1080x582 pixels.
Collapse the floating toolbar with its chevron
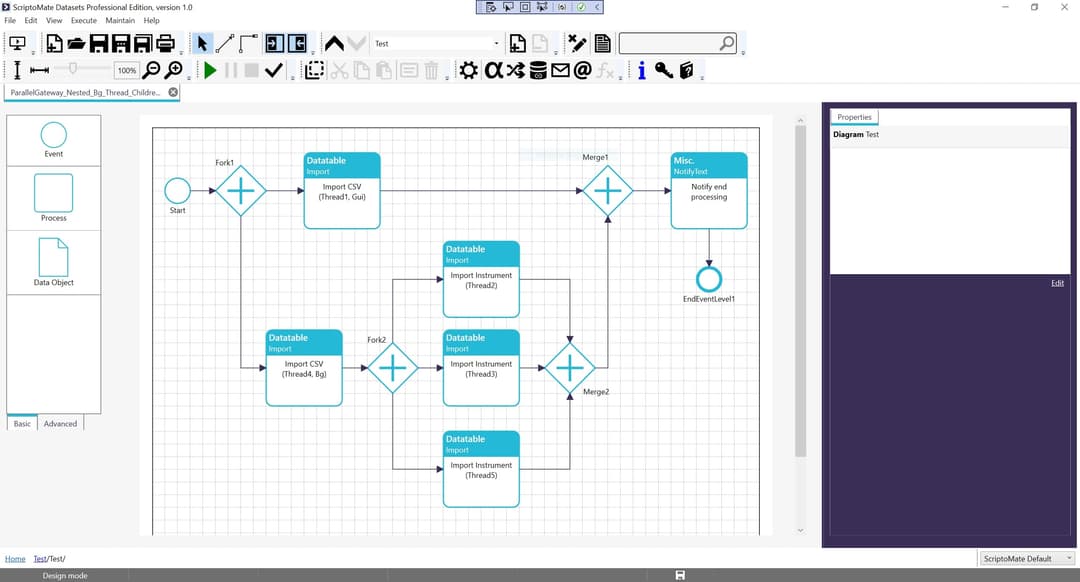click(596, 7)
